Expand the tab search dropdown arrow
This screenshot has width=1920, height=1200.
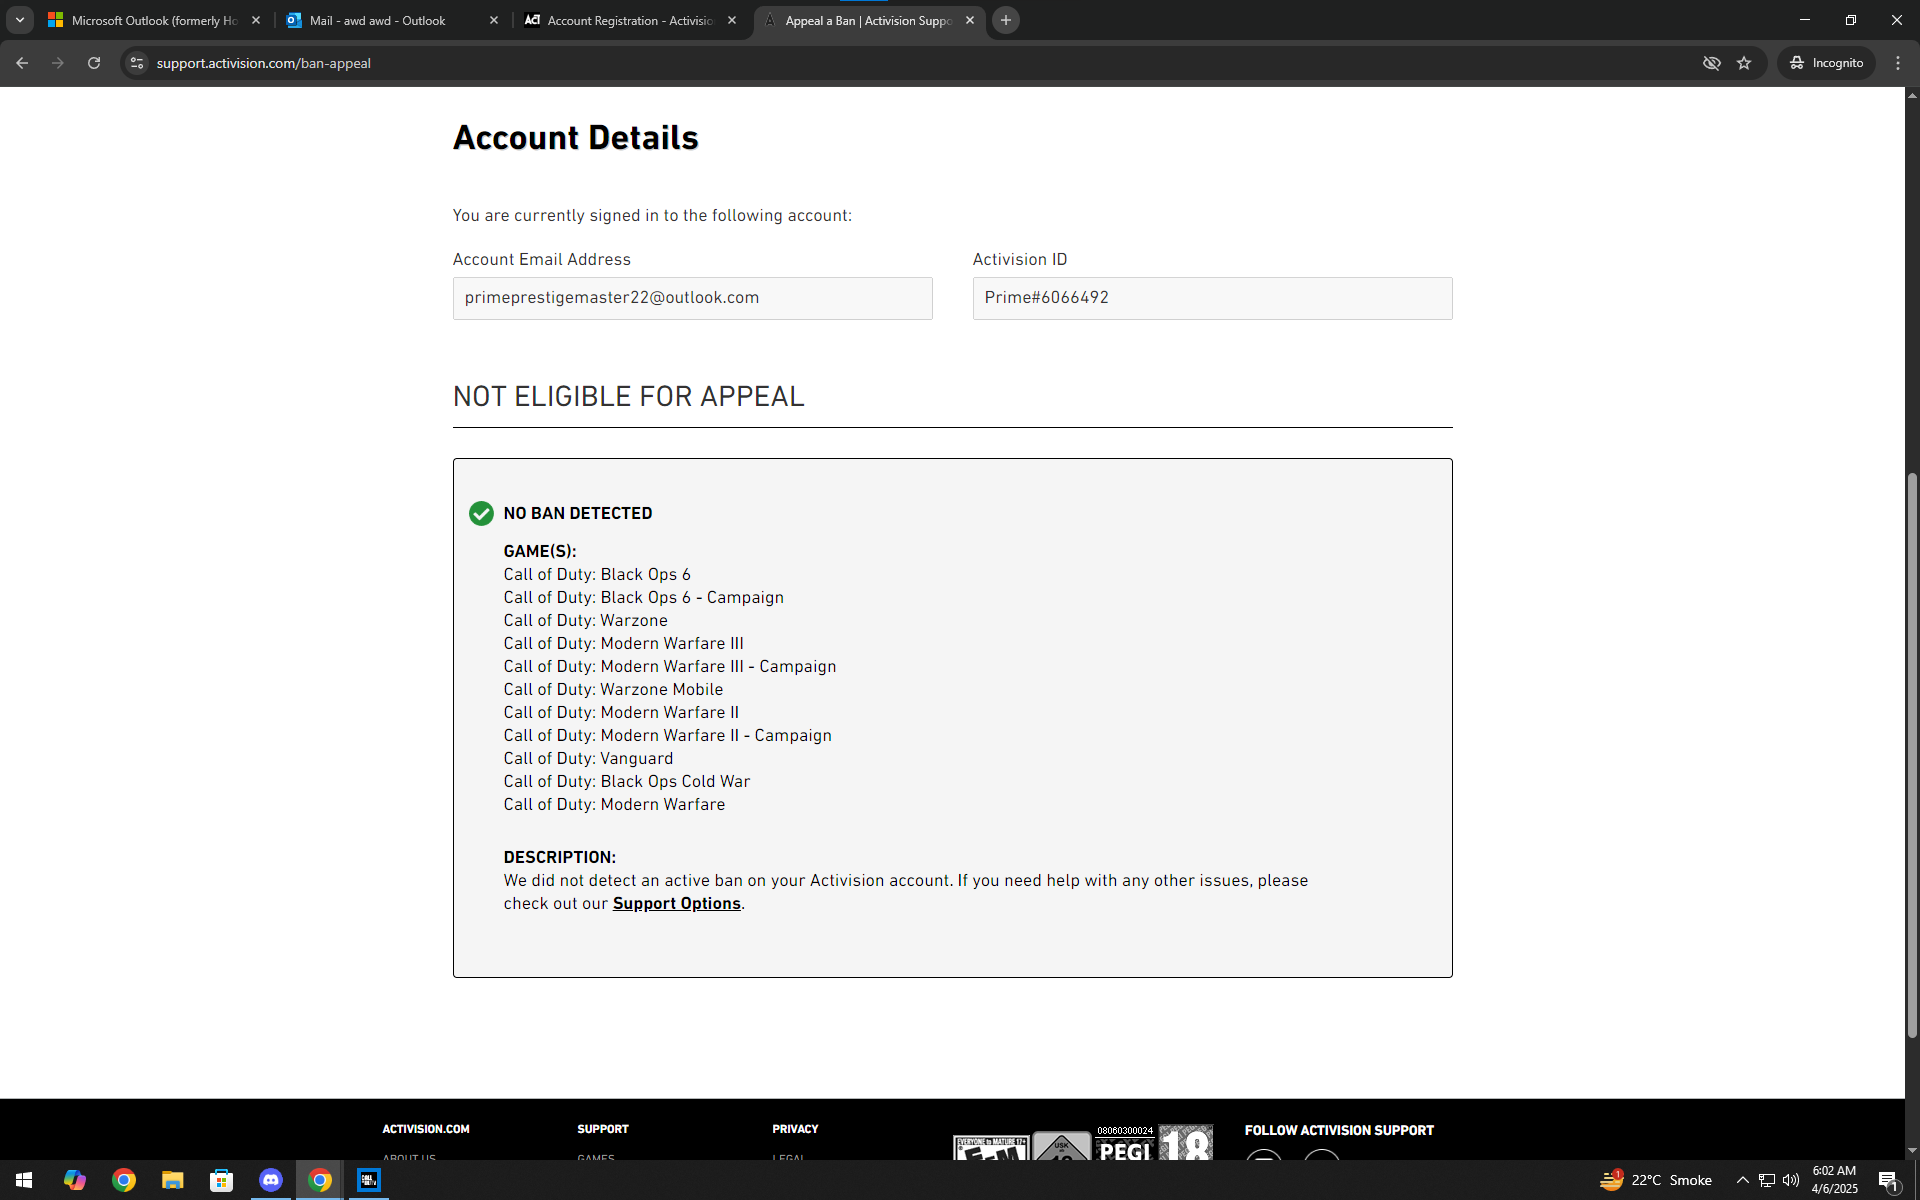pos(19,20)
